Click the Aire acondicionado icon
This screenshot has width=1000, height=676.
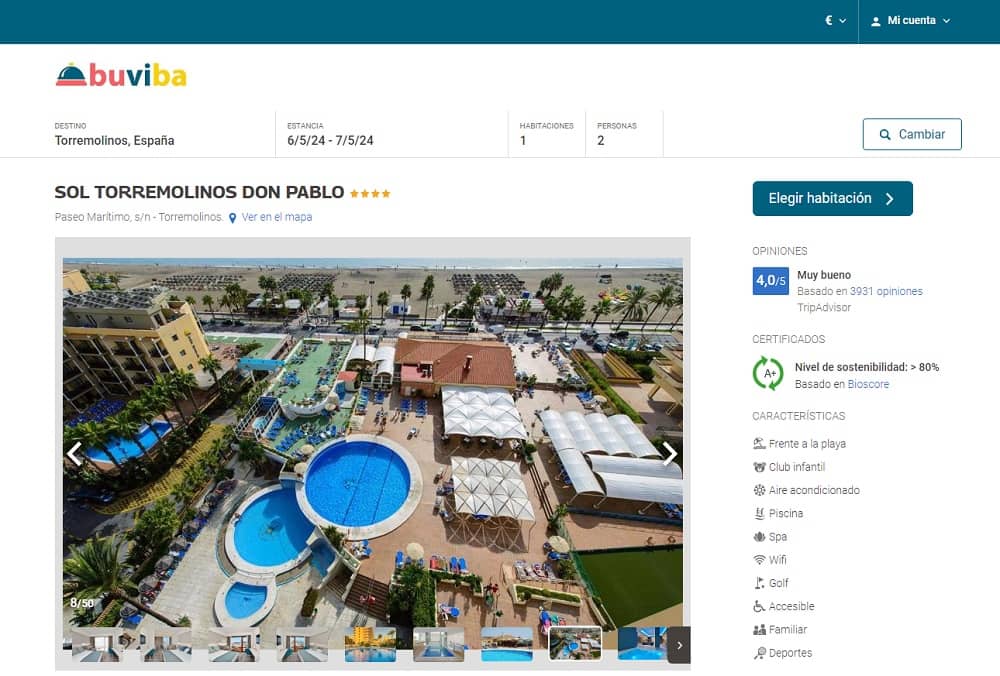[x=759, y=490]
